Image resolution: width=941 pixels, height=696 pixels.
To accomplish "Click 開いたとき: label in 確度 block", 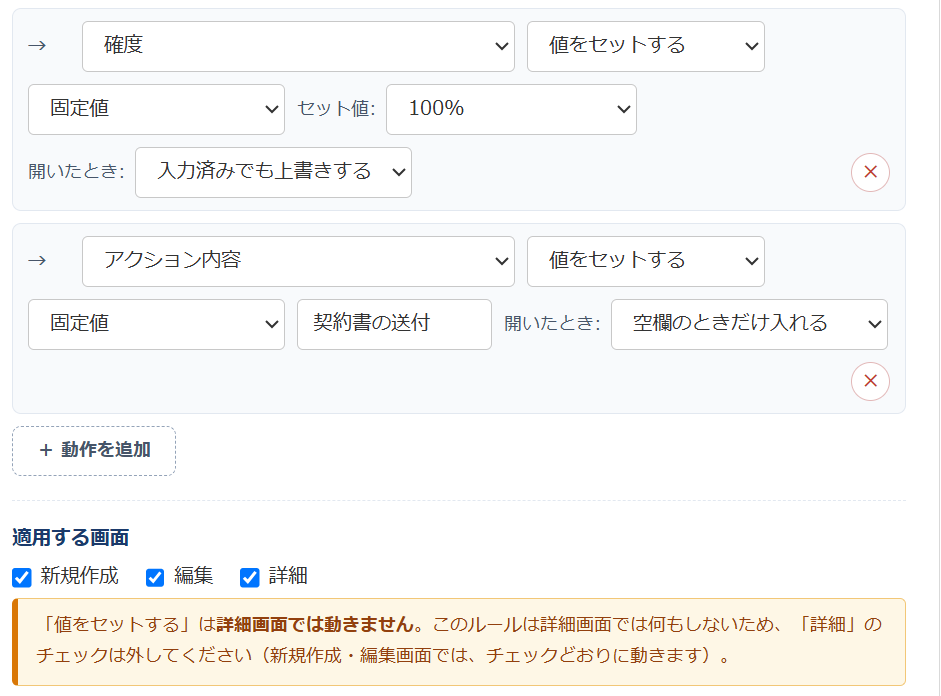I will 76,172.
